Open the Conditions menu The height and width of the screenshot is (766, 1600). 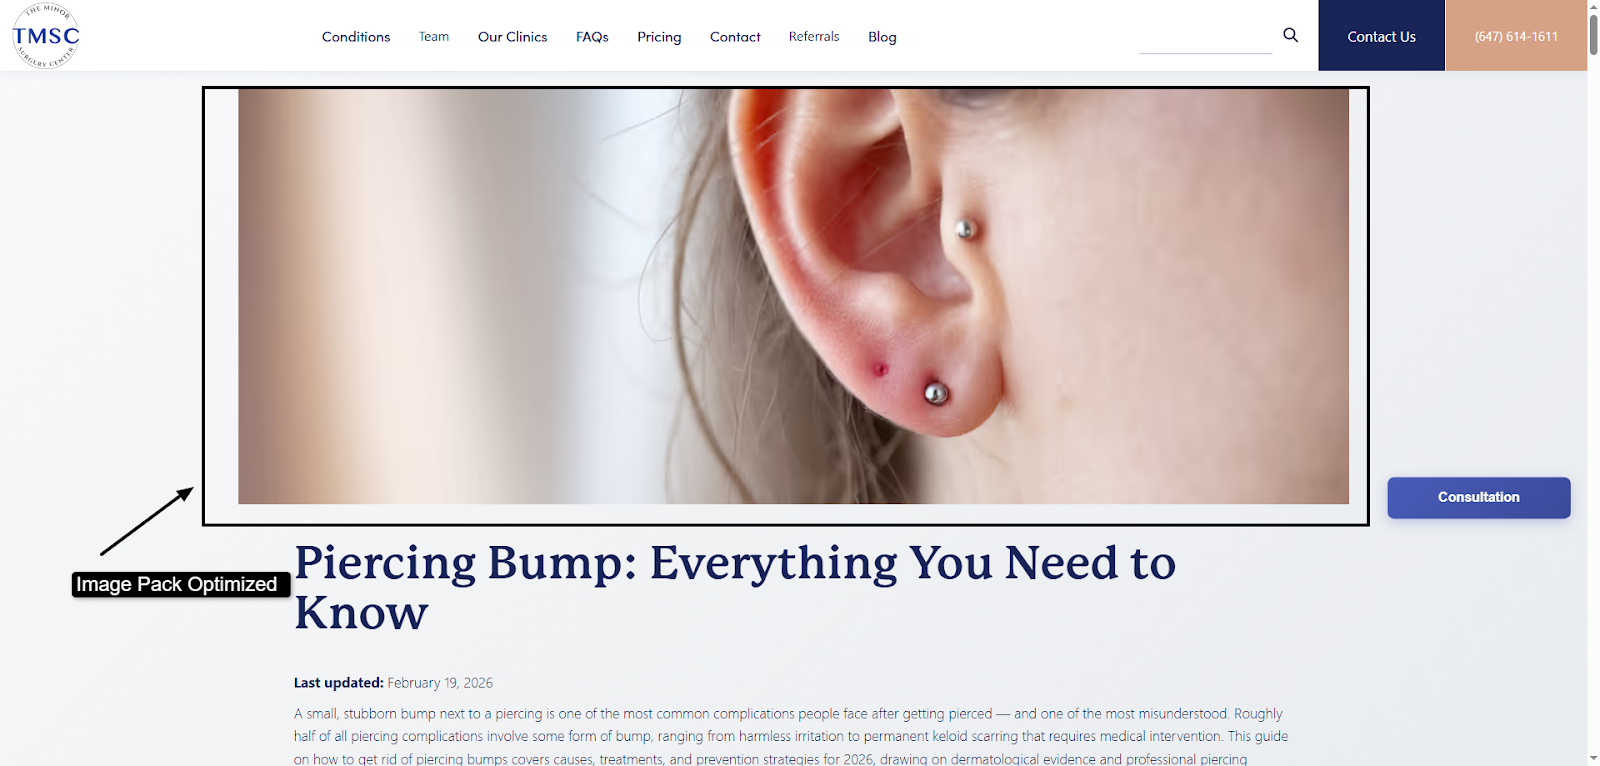tap(356, 37)
